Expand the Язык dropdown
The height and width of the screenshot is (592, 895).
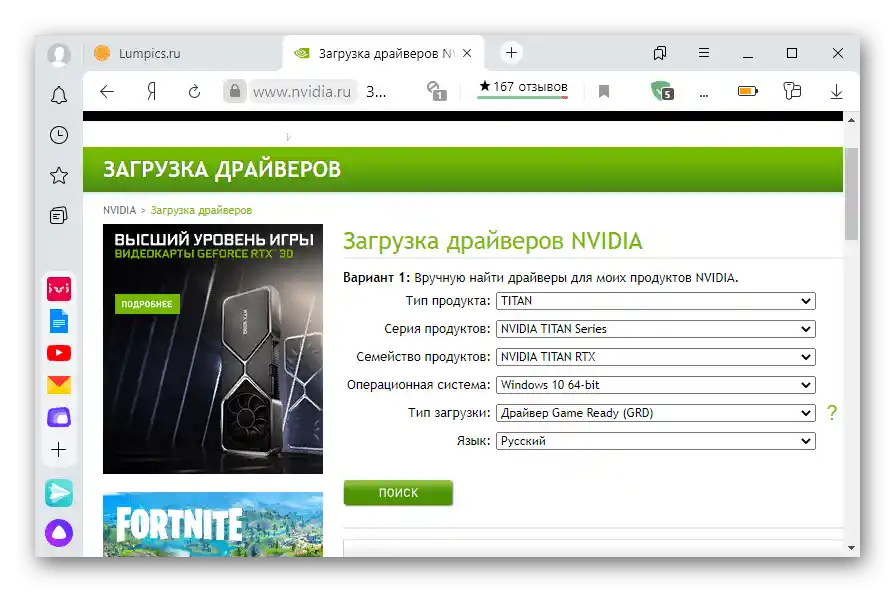655,441
